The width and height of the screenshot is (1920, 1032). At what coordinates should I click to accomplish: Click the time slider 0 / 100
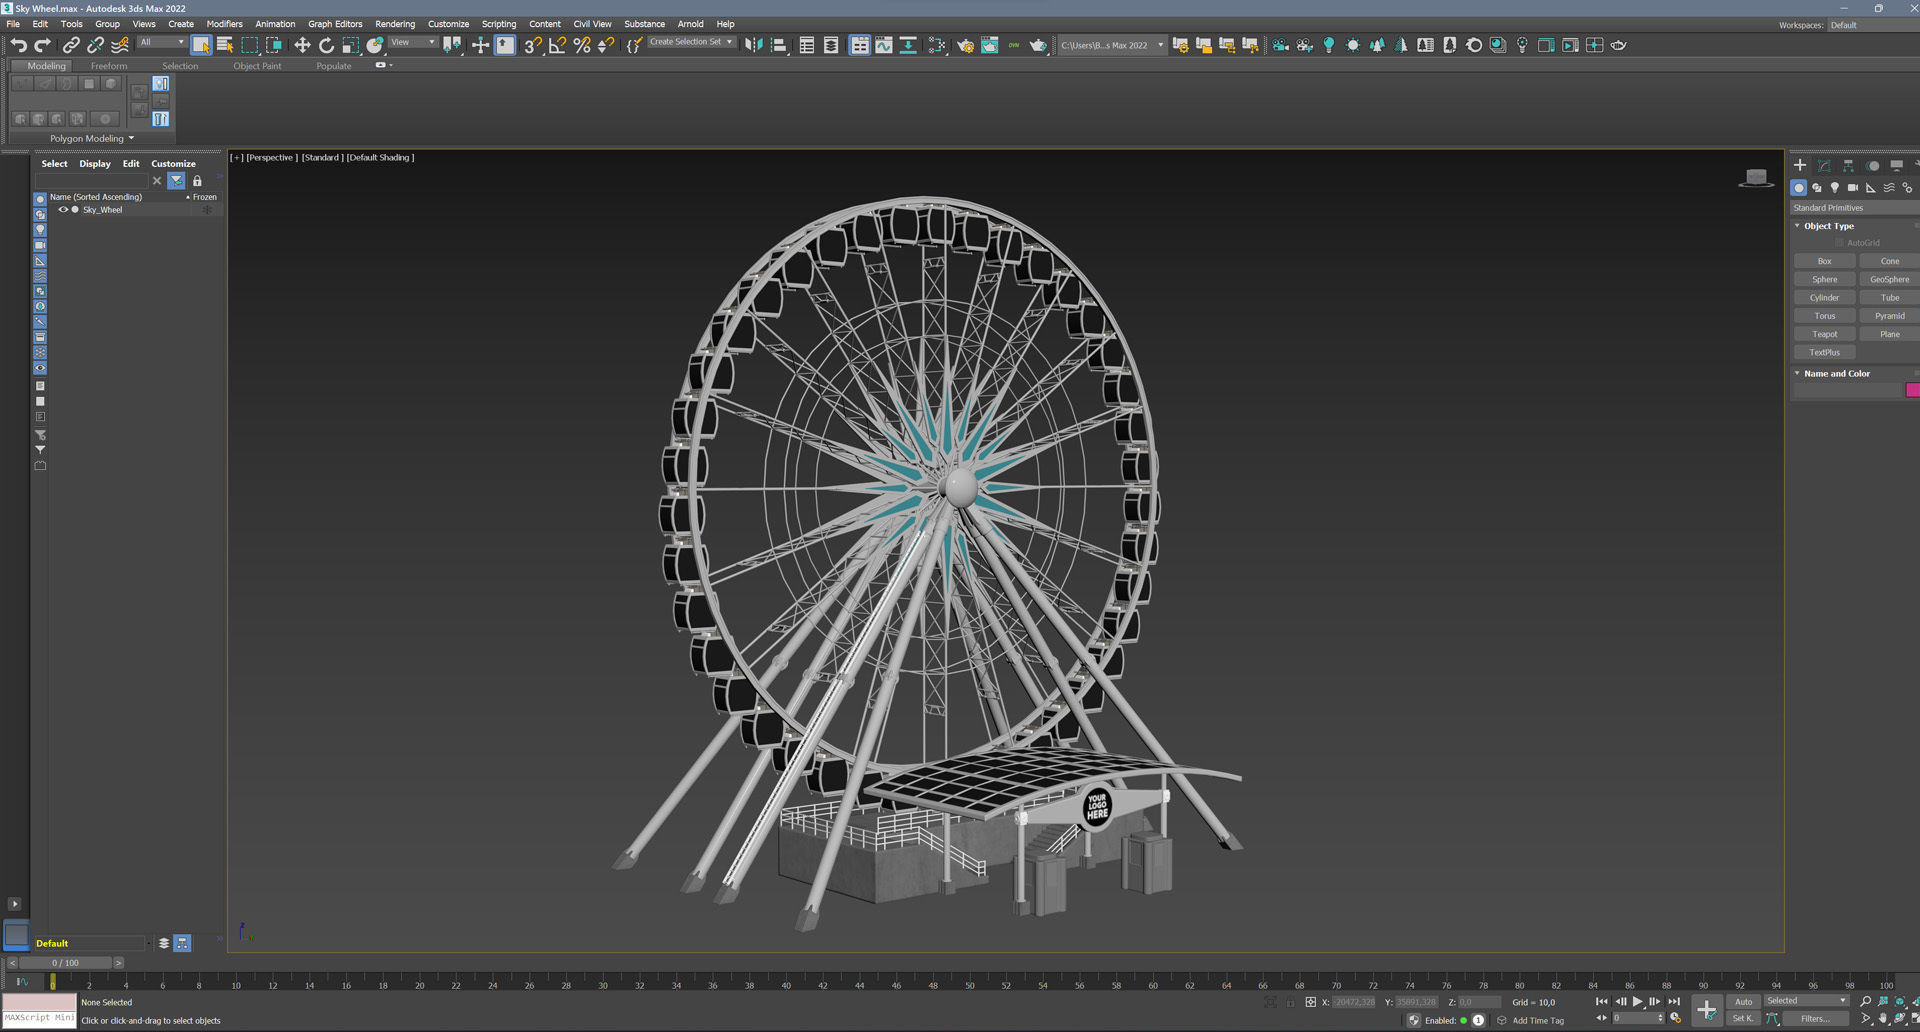tap(65, 963)
